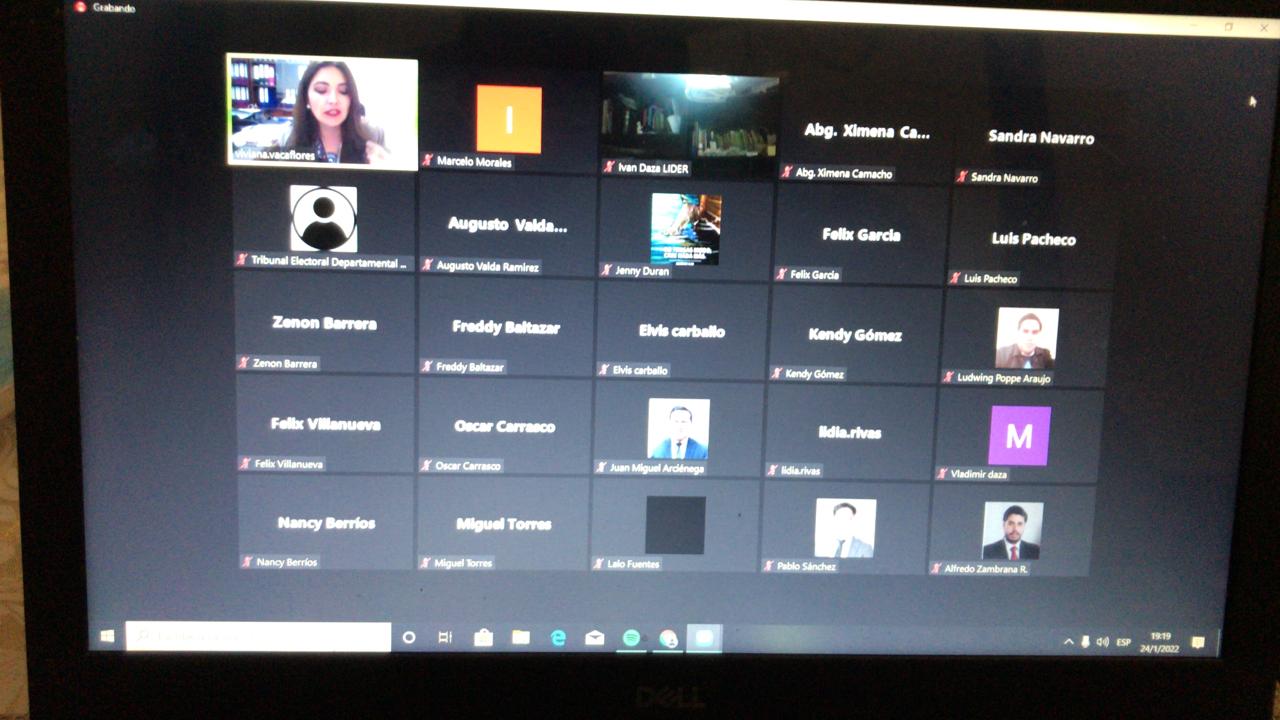Click the active Zoom taskbar icon
Viewport: 1280px width, 720px height.
704,639
